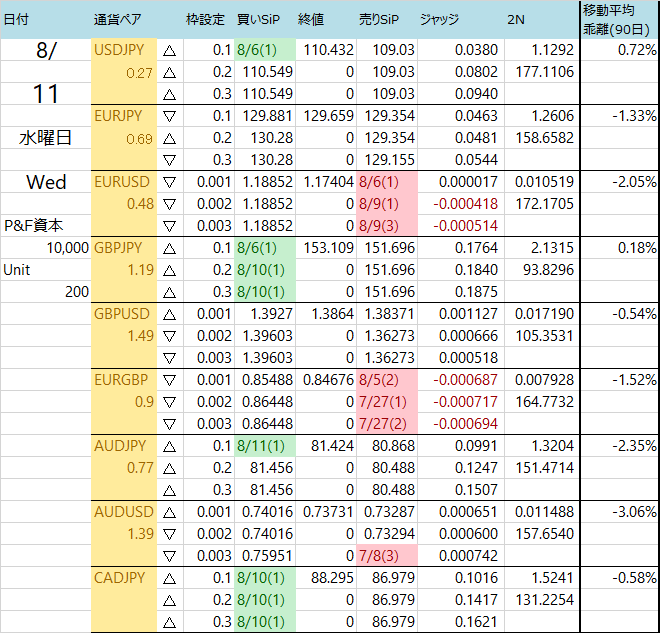This screenshot has height=633, width=660.
Task: Select the AUDUSD currency pair cell
Action: 124,512
